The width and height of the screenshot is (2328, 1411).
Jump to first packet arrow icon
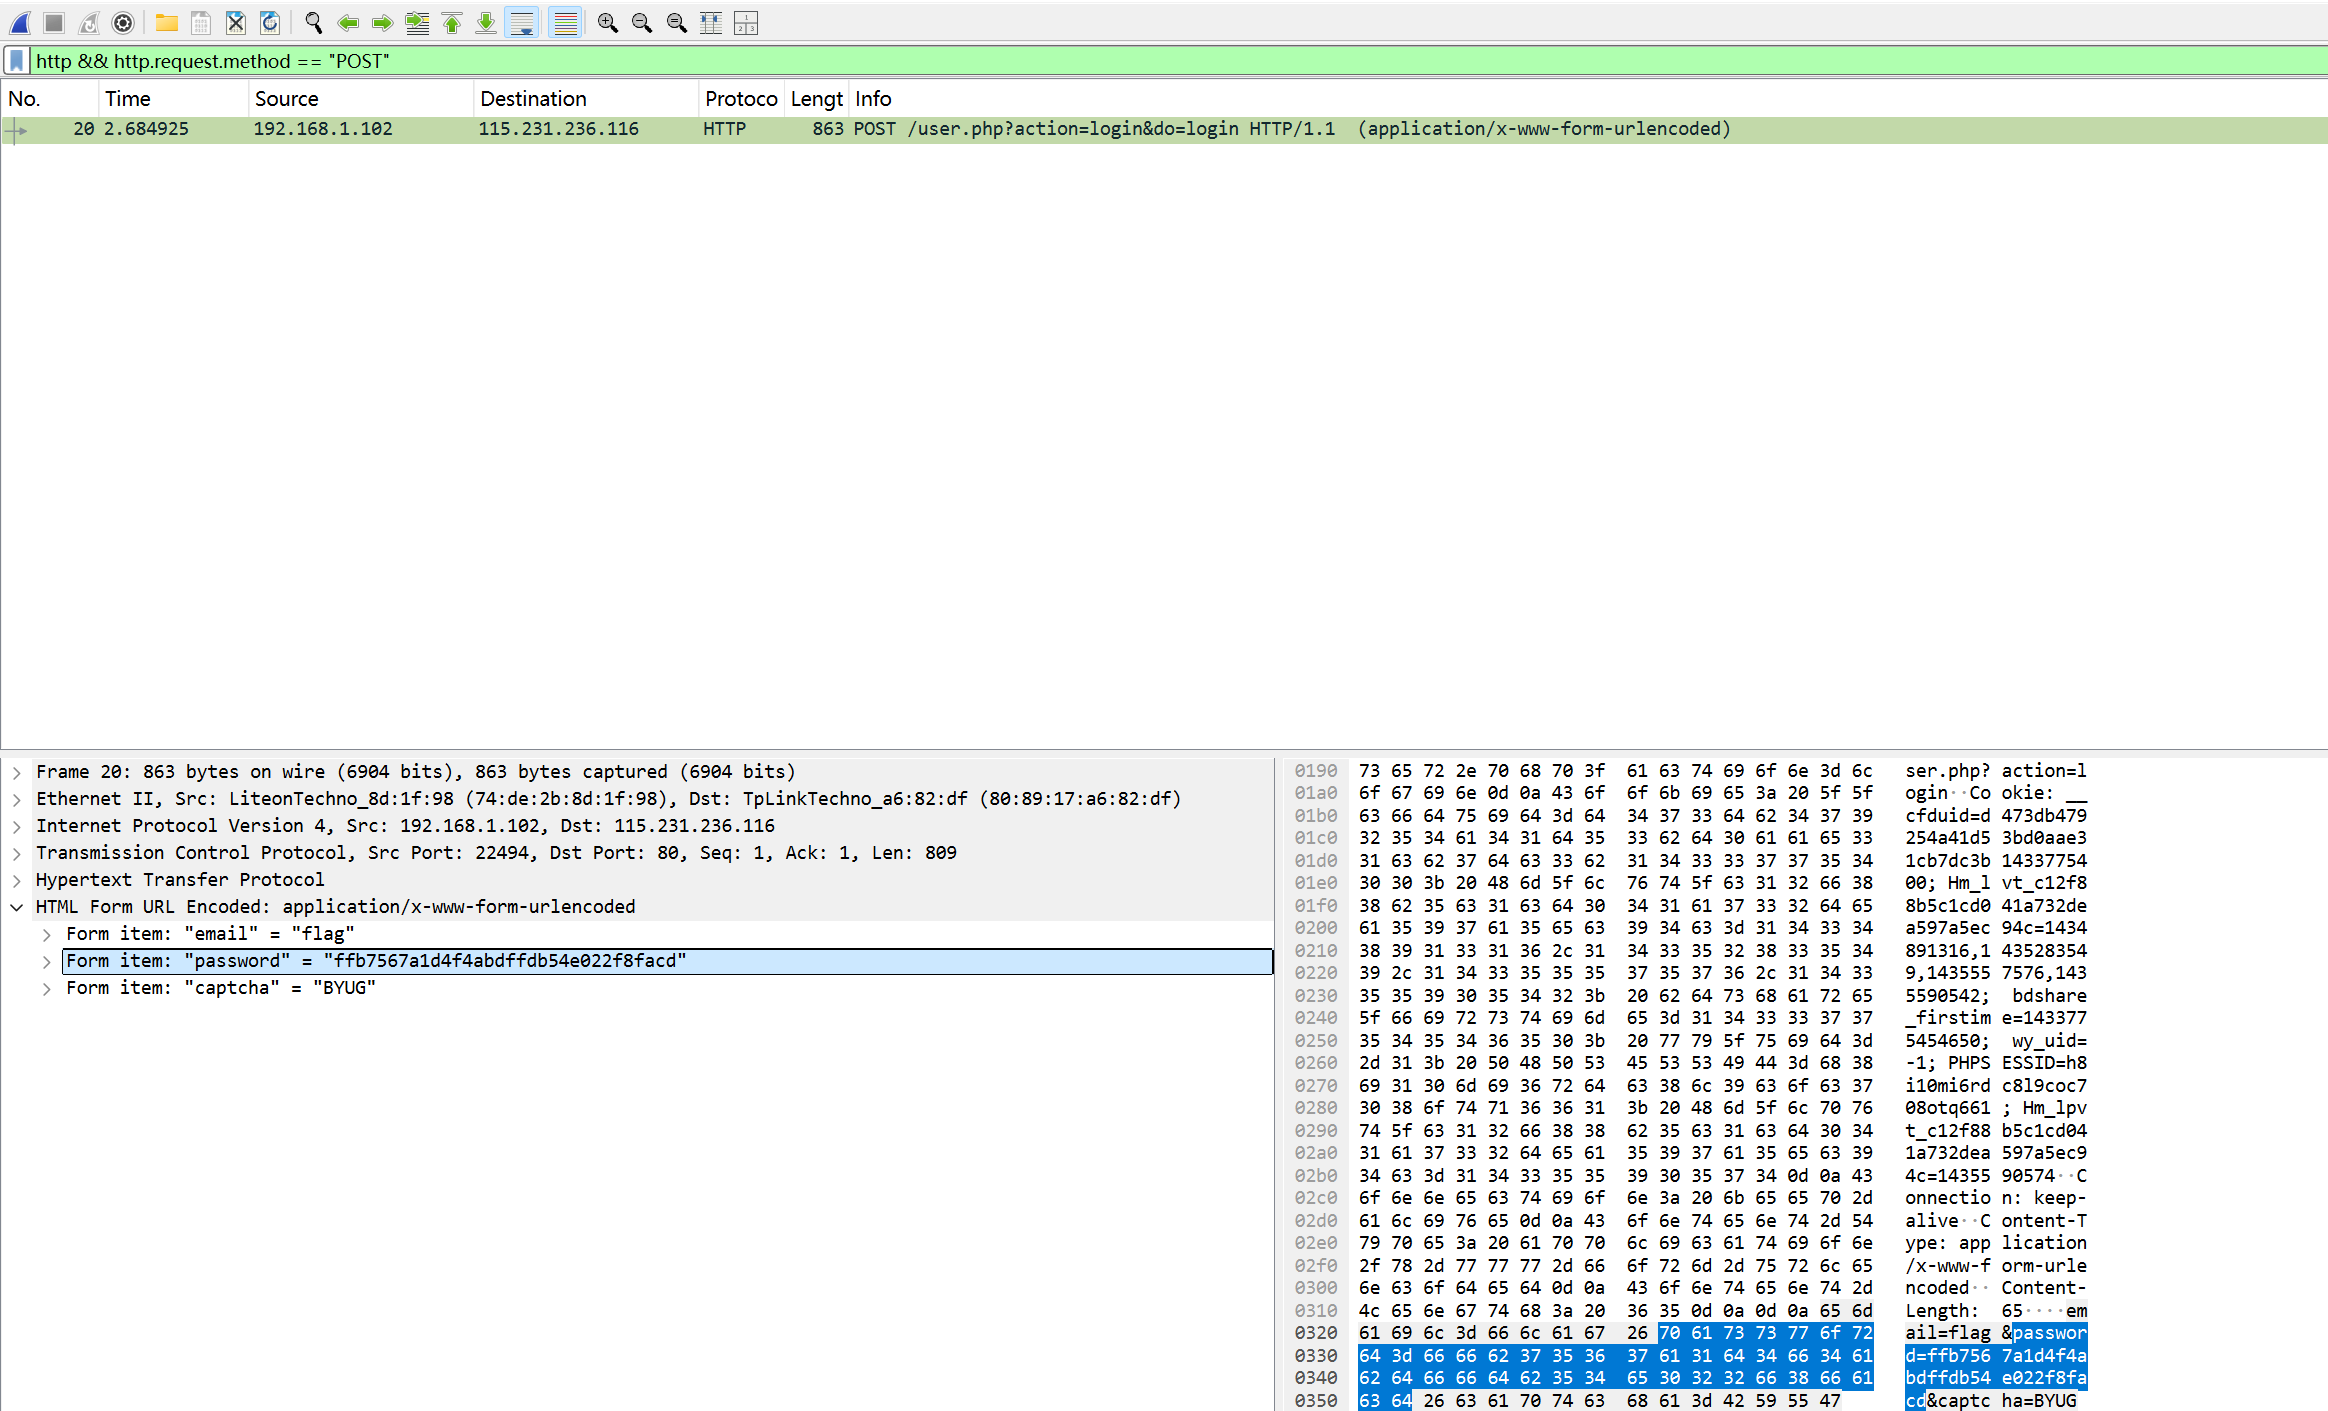click(452, 22)
